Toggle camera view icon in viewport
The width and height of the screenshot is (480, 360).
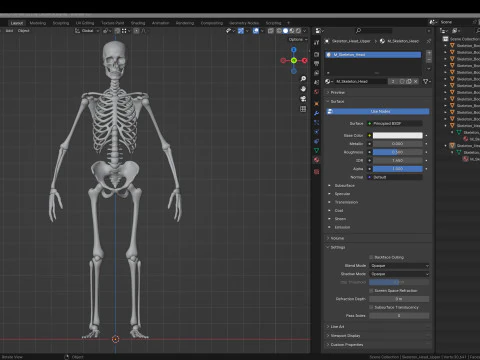pyautogui.click(x=303, y=99)
